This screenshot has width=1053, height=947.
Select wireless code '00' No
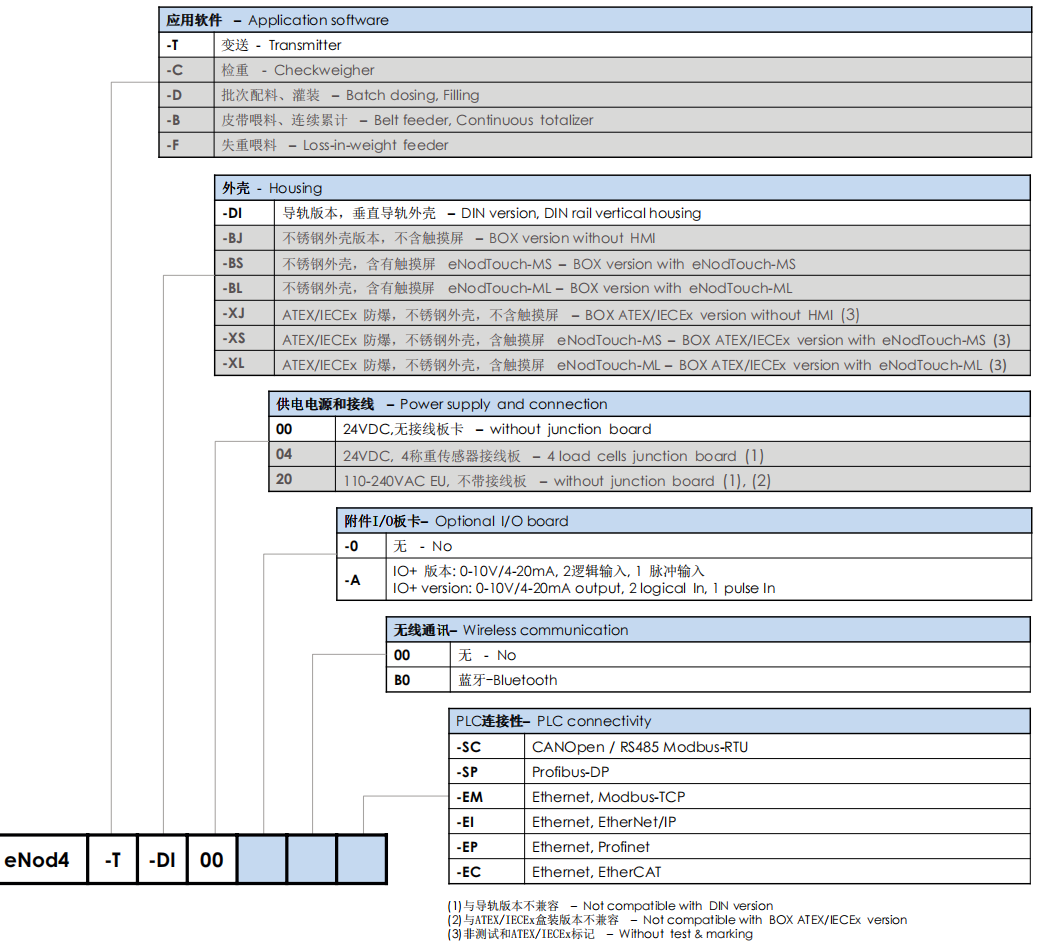pyautogui.click(x=418, y=655)
